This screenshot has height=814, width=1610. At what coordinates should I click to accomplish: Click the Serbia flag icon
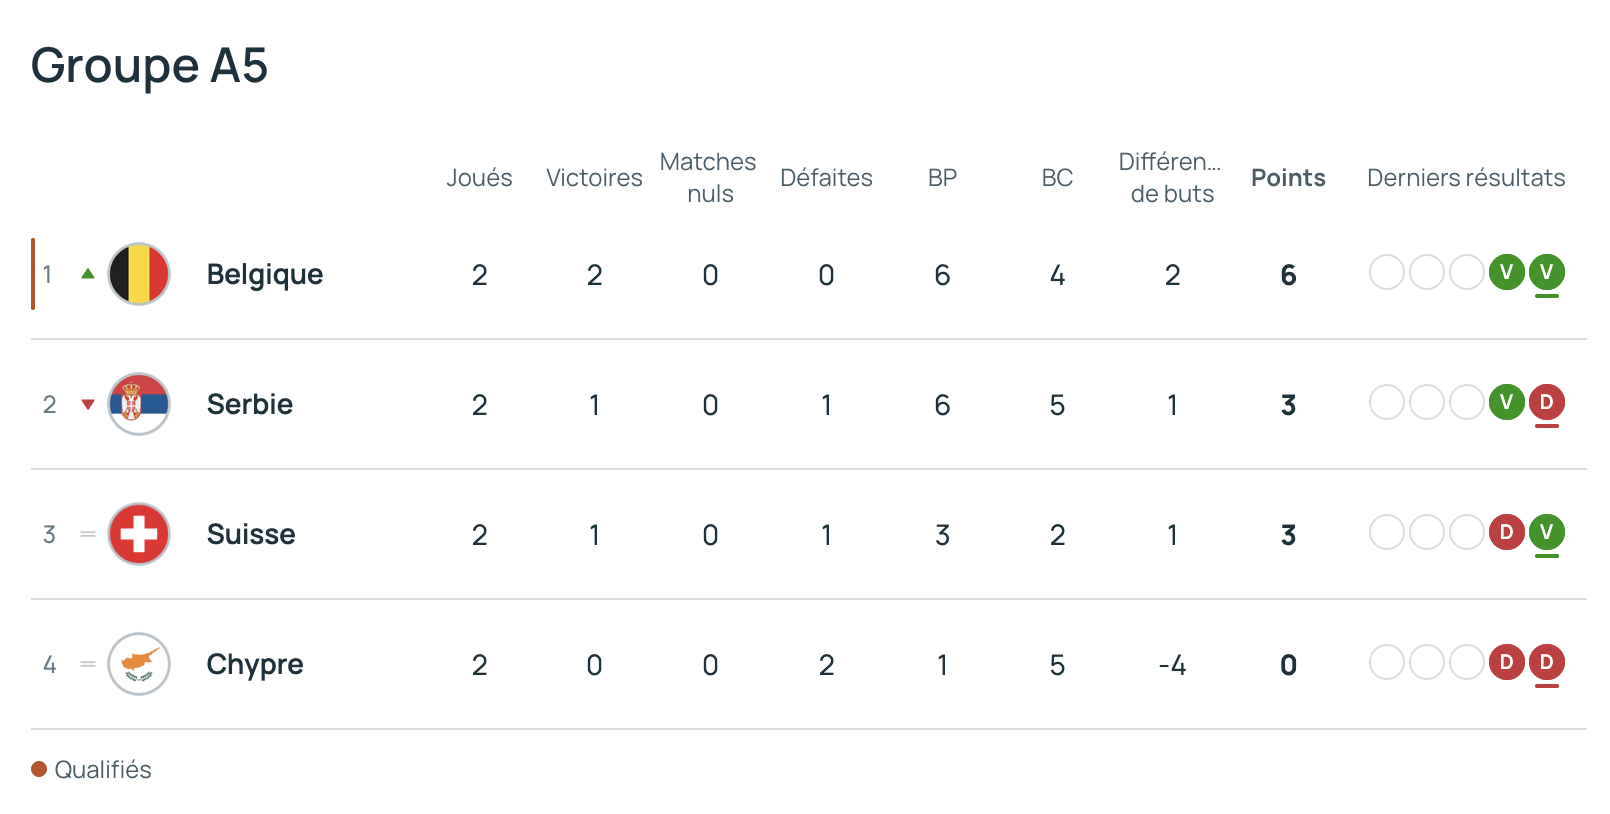(x=139, y=404)
